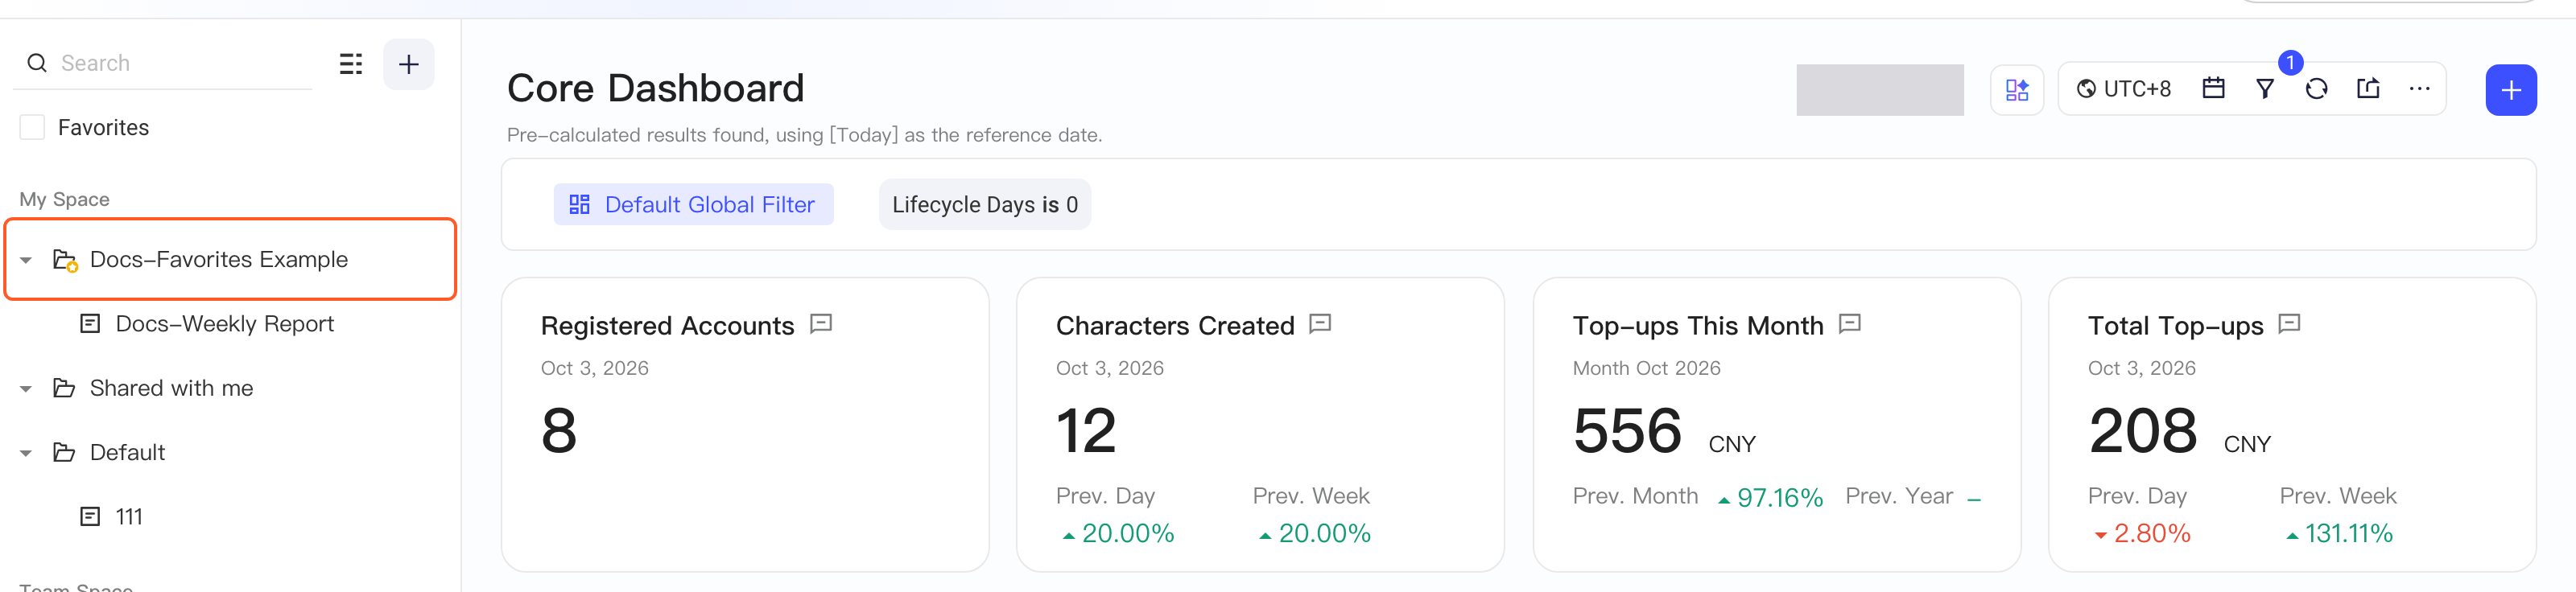Screen dimensions: 2576x592
Task: Click the dashboard layout add-widget icon
Action: (2017, 90)
